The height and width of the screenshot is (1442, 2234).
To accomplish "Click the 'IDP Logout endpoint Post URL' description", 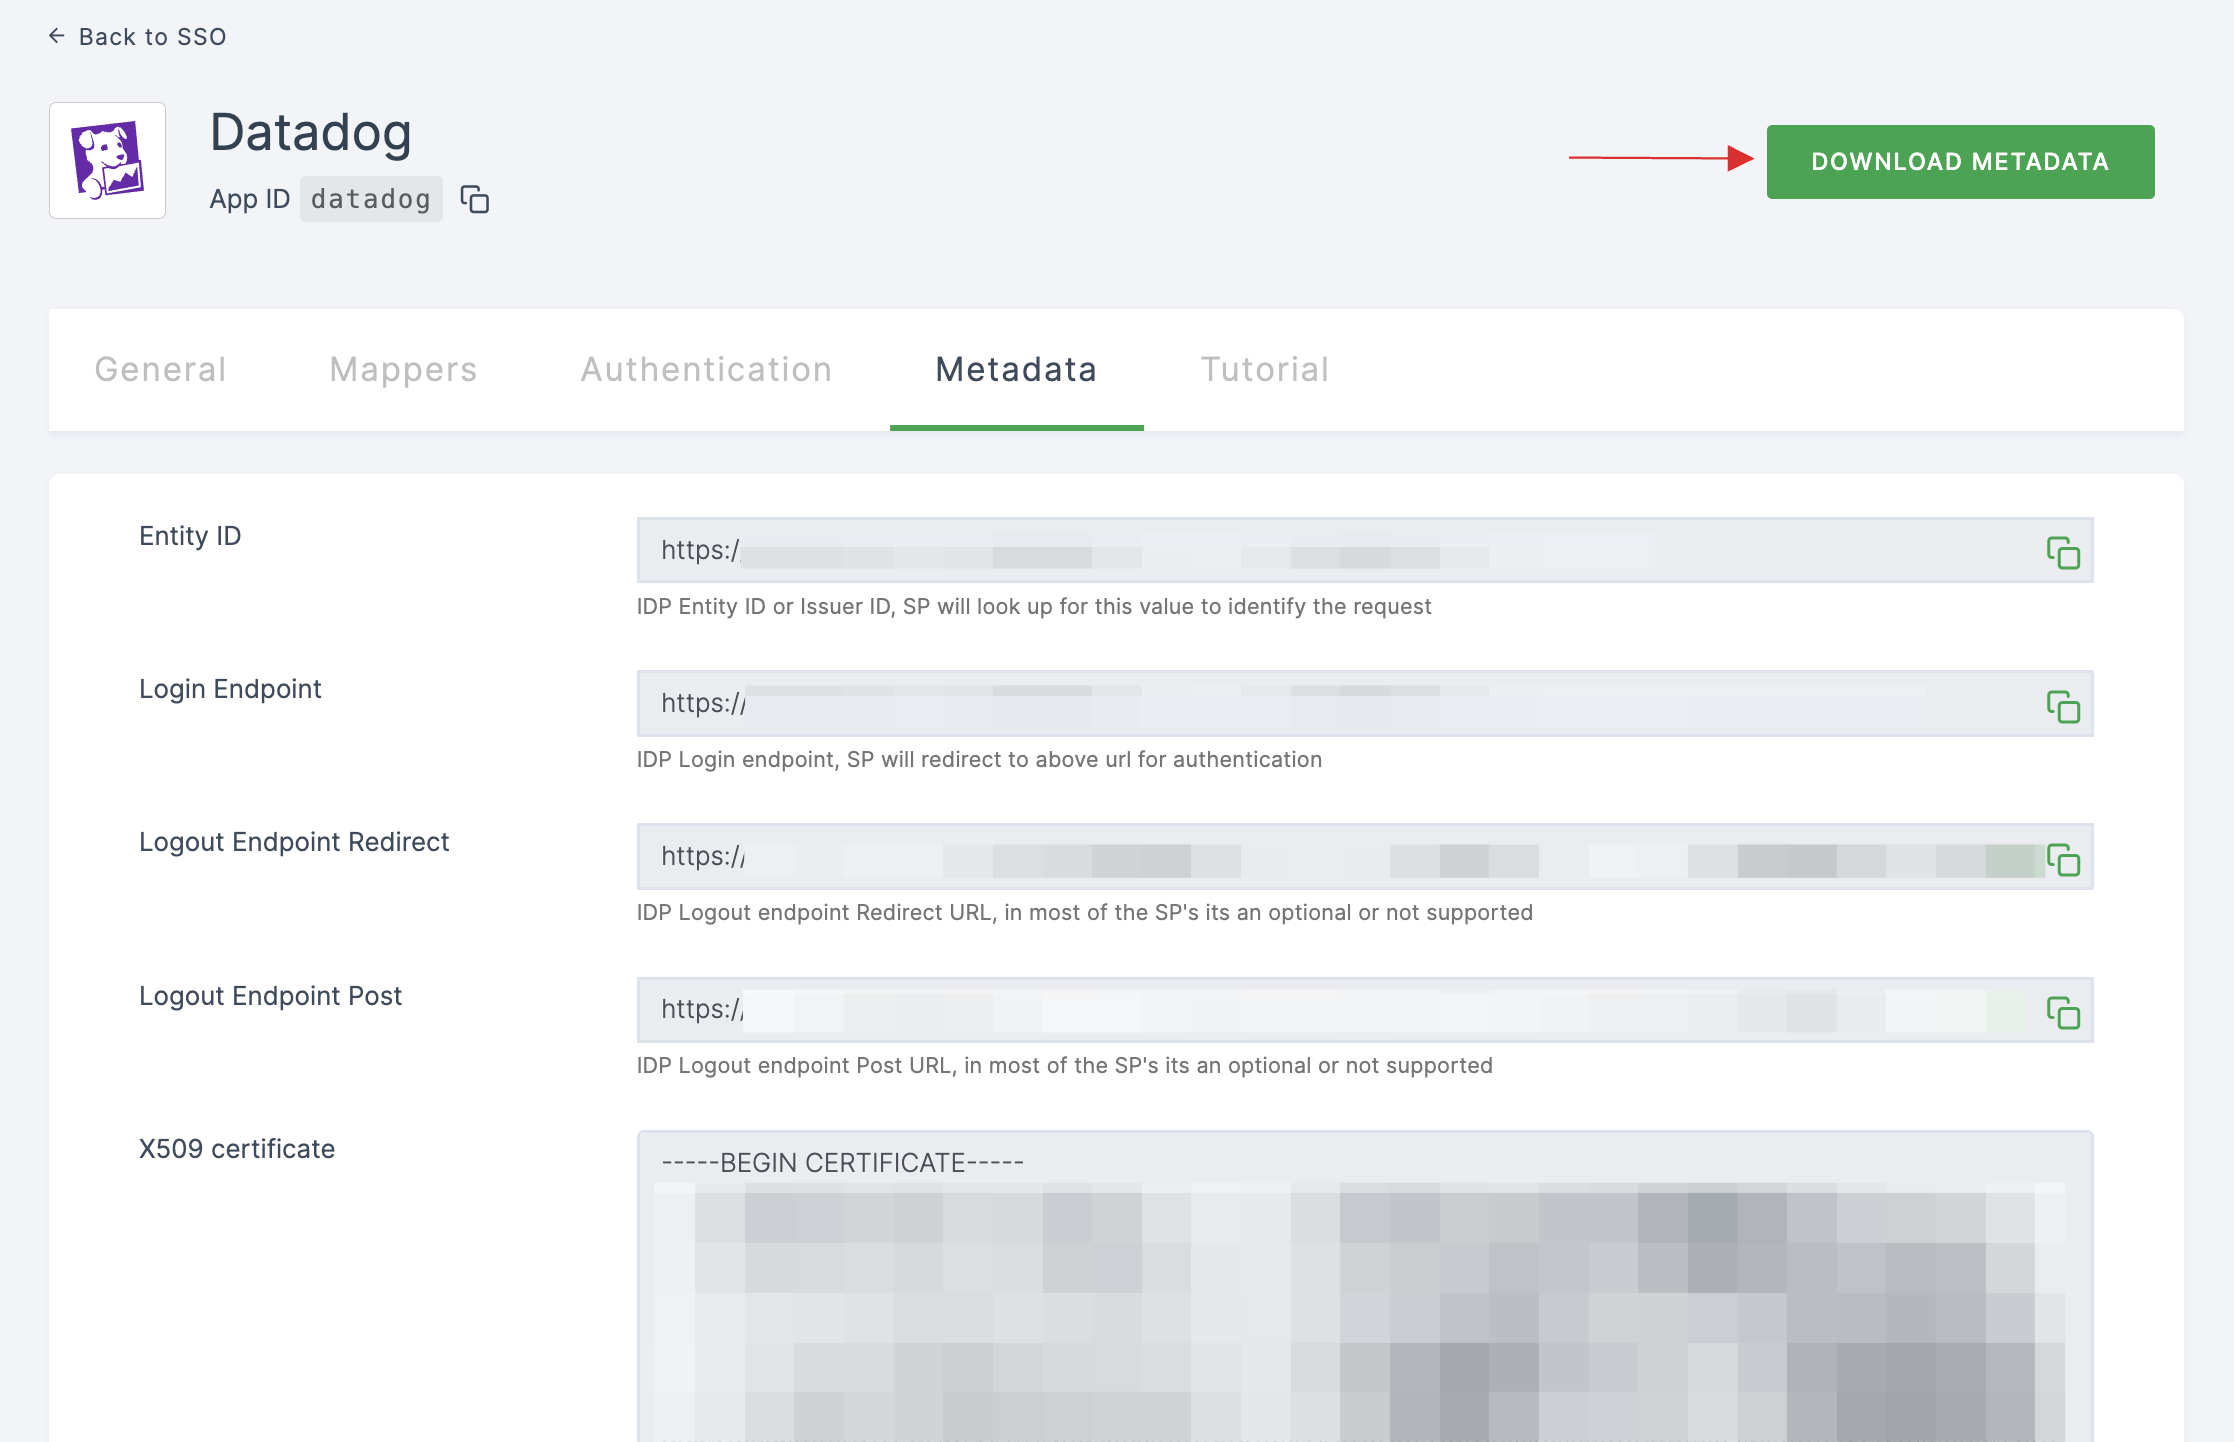I will tap(1065, 1066).
